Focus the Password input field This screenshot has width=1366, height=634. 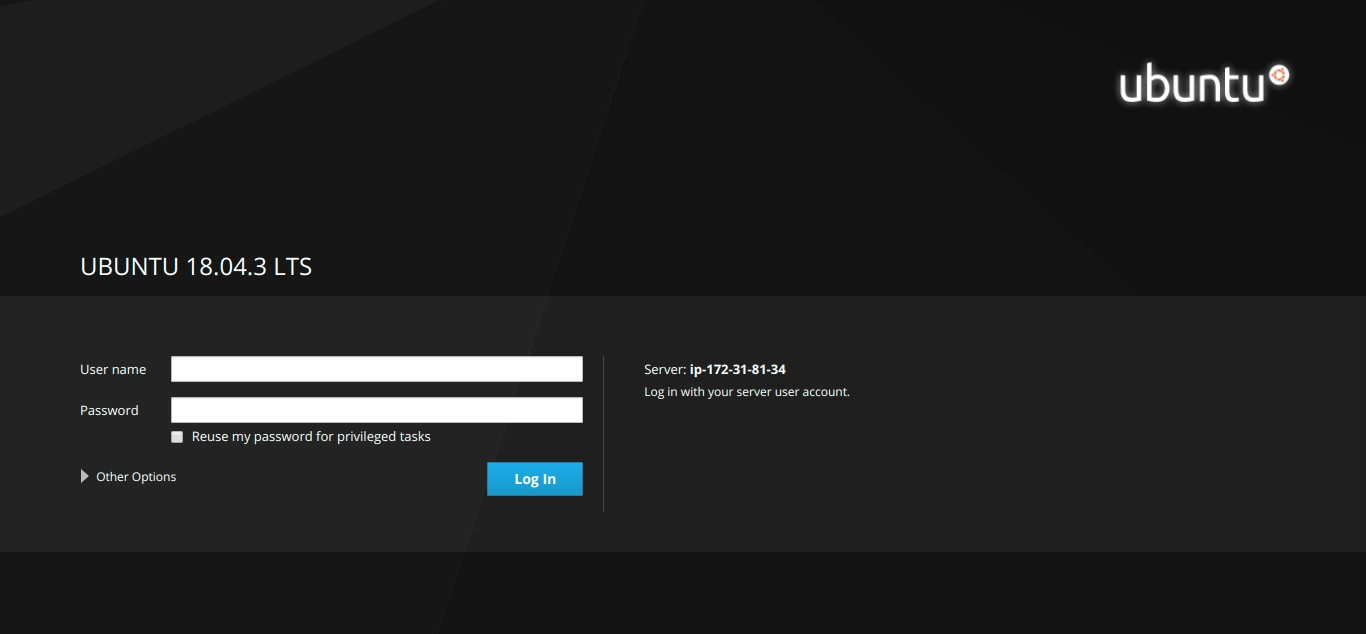tap(377, 410)
